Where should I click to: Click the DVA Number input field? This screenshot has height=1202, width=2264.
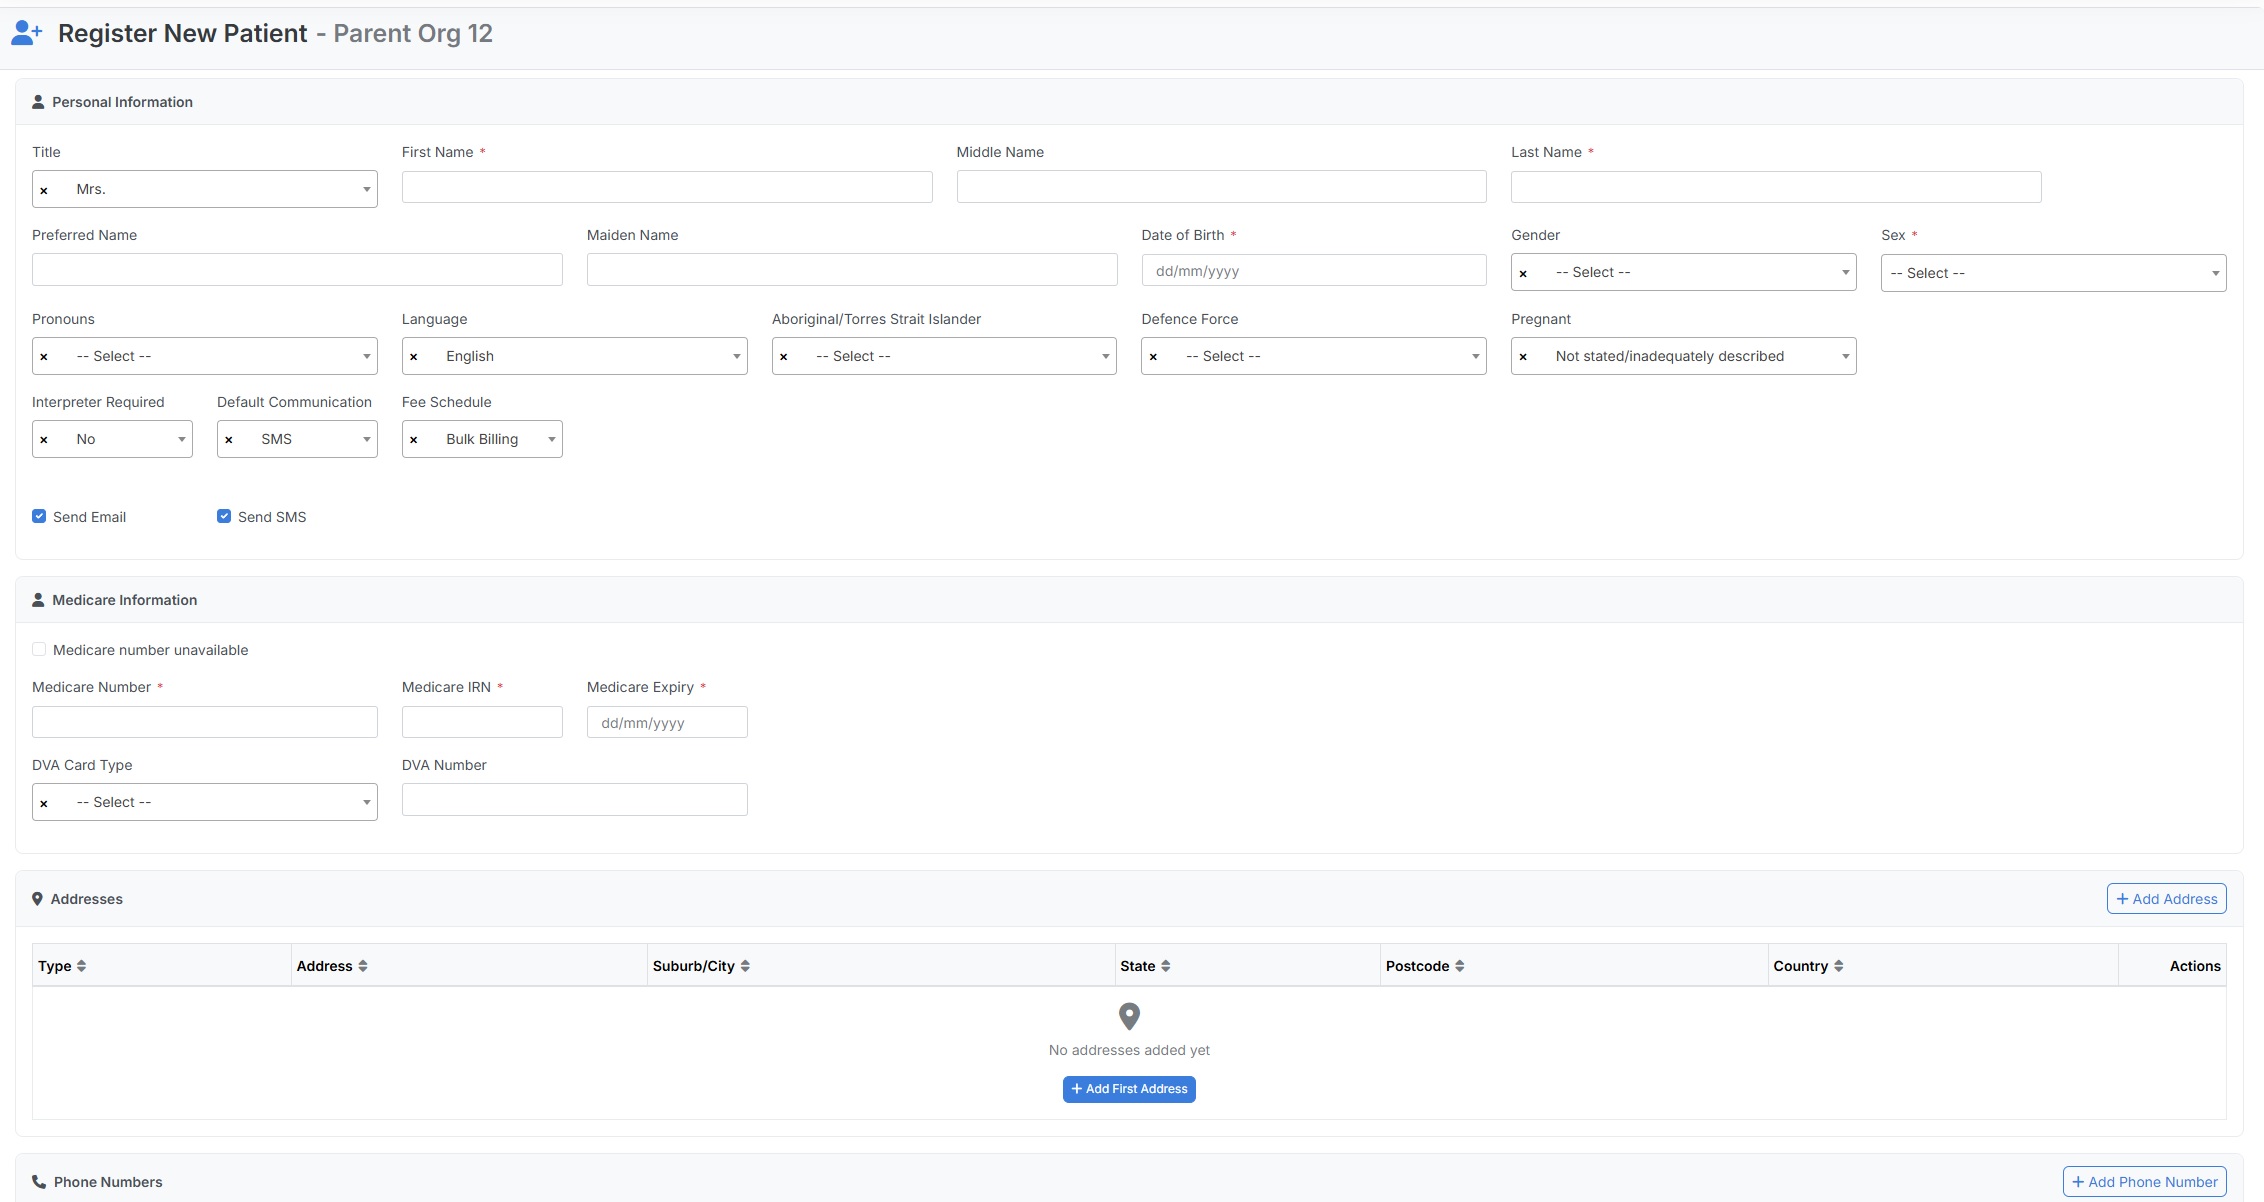coord(575,799)
